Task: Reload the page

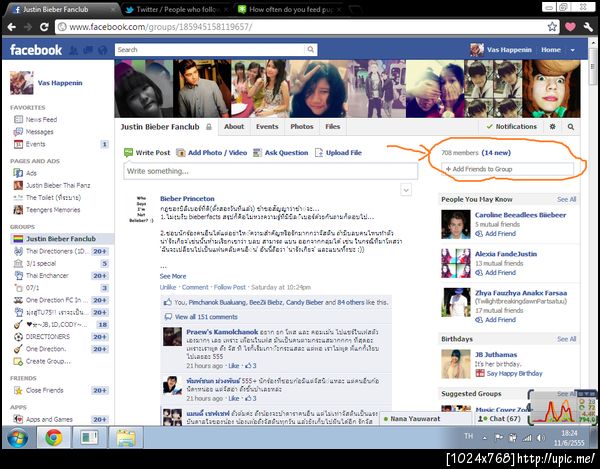Action: 44,27
